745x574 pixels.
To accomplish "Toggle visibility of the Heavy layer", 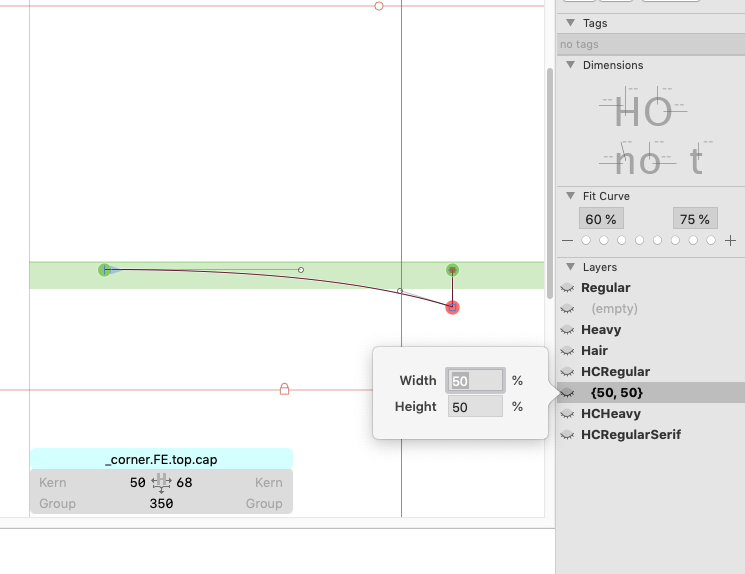I will point(568,330).
